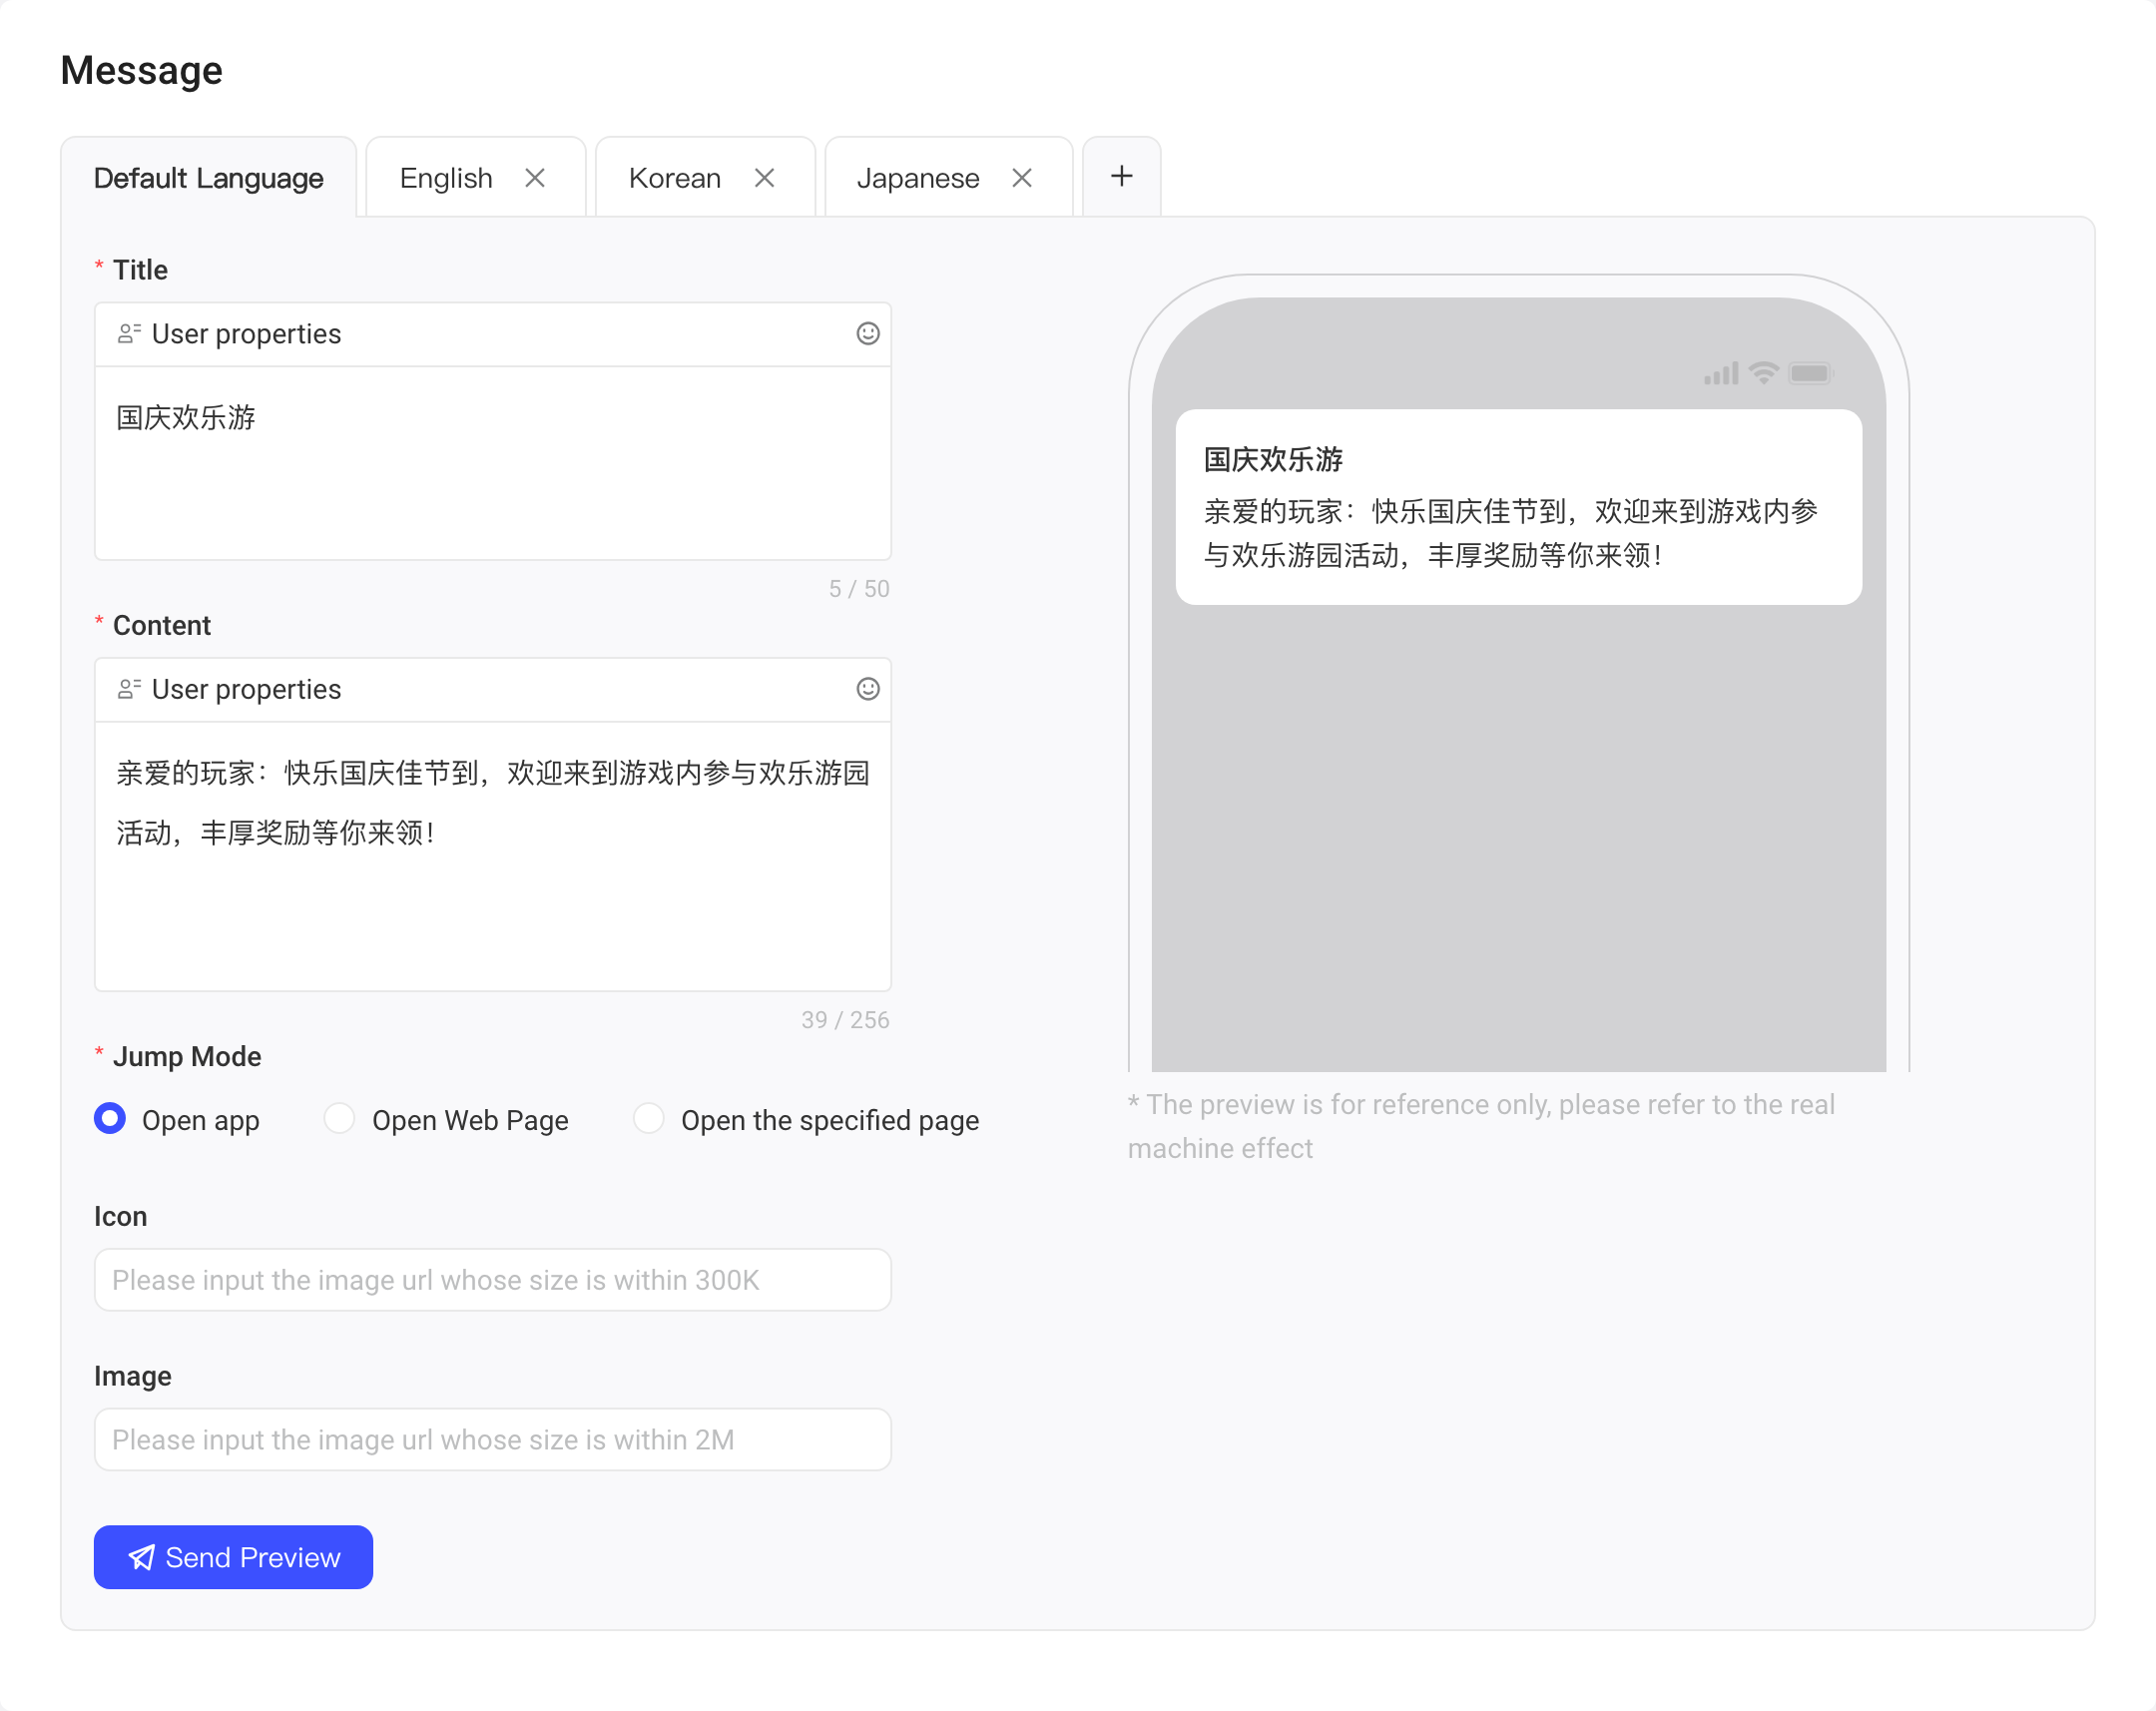Click Send Preview button
Image resolution: width=2156 pixels, height=1711 pixels.
[x=233, y=1557]
